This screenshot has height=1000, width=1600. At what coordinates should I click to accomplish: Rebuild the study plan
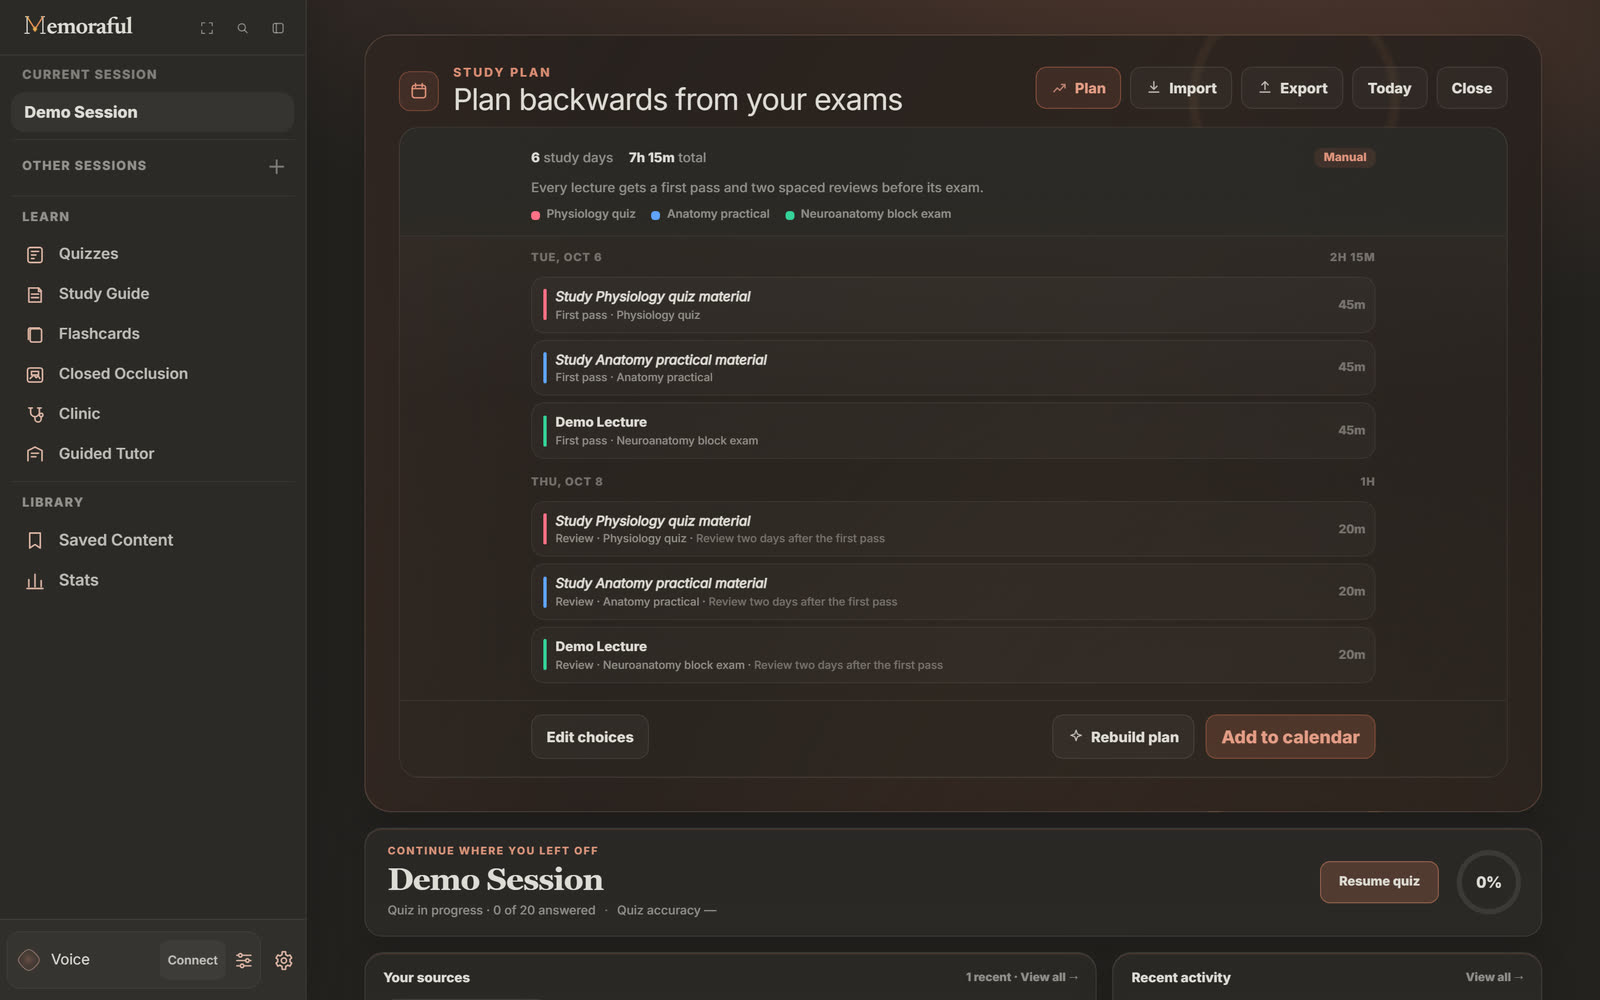1123,737
